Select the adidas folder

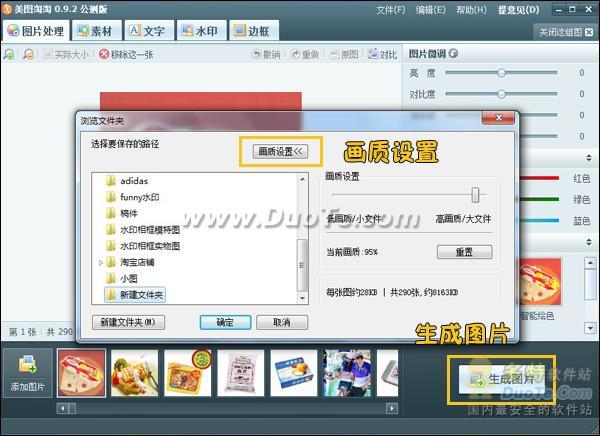point(127,181)
